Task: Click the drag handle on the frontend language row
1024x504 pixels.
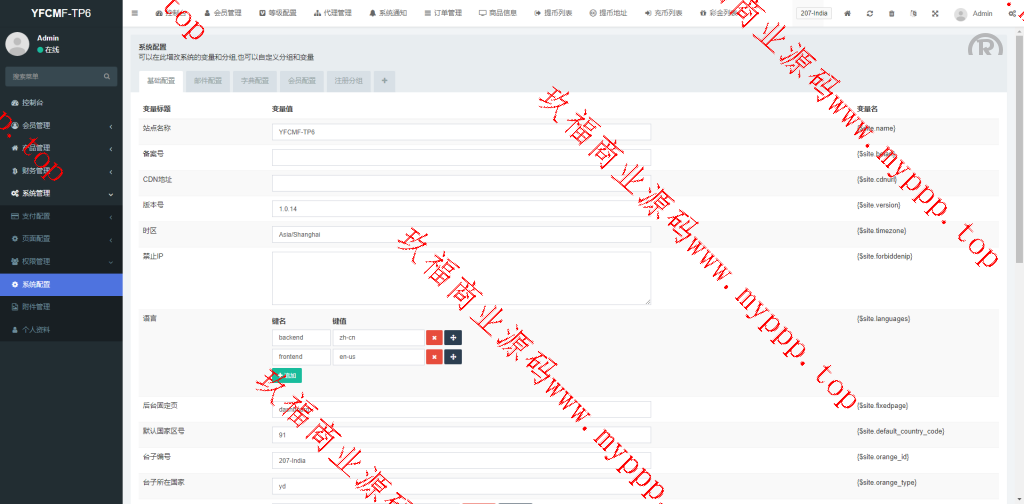Action: pos(453,357)
